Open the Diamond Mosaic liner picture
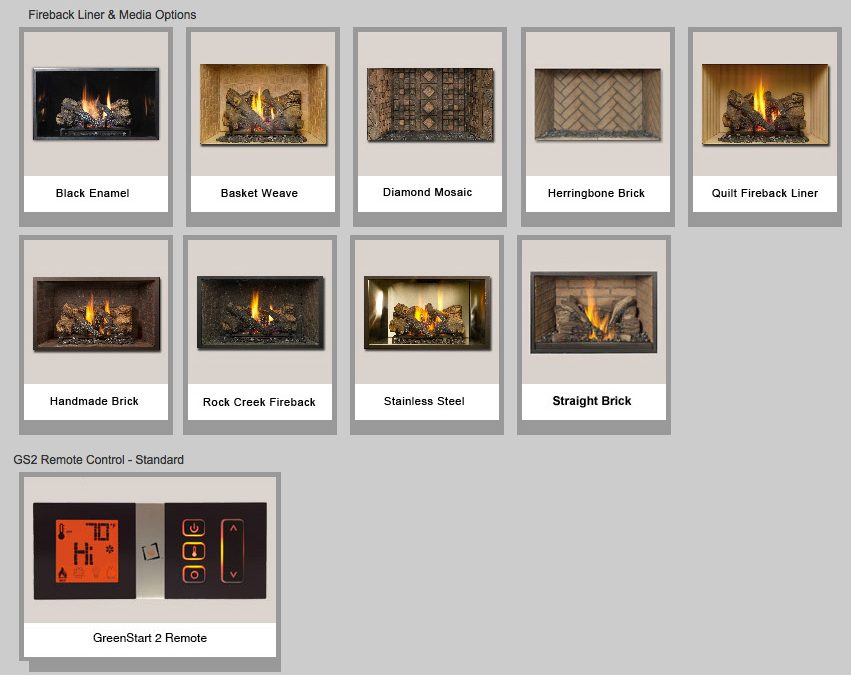Image resolution: width=851 pixels, height=675 pixels. (x=430, y=105)
